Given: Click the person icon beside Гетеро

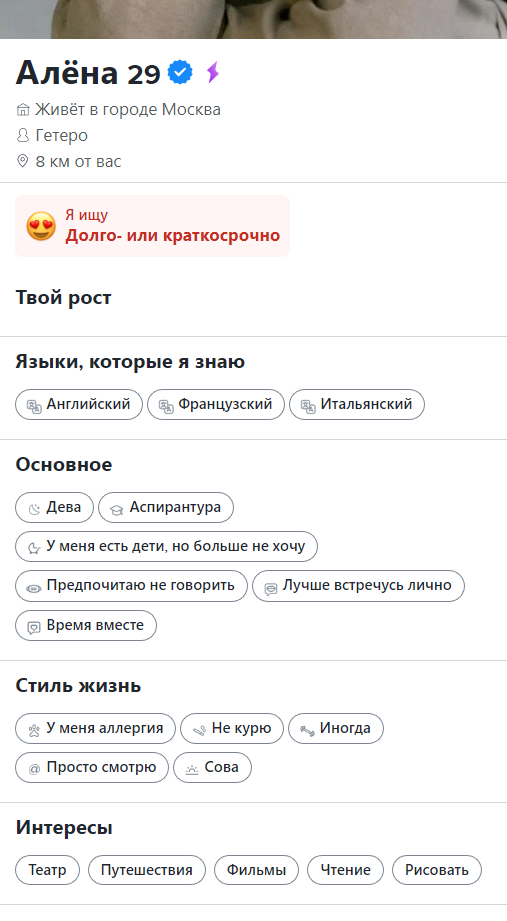Looking at the screenshot, I should [22, 136].
